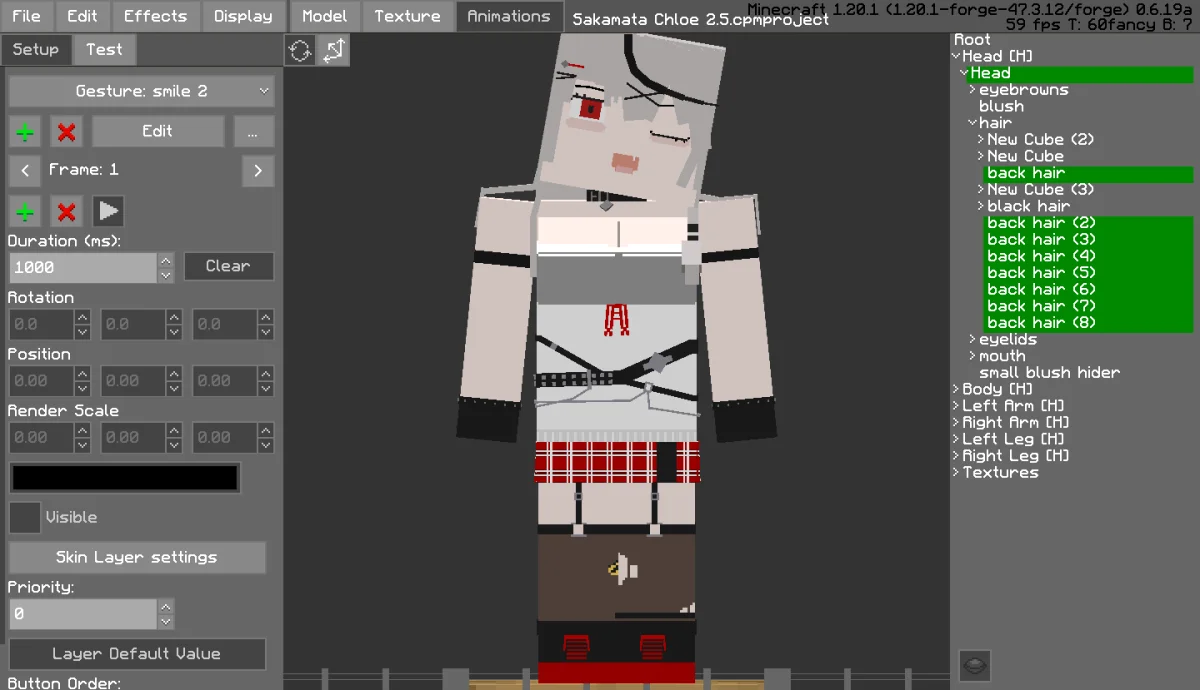Click the Priority input field

83,614
